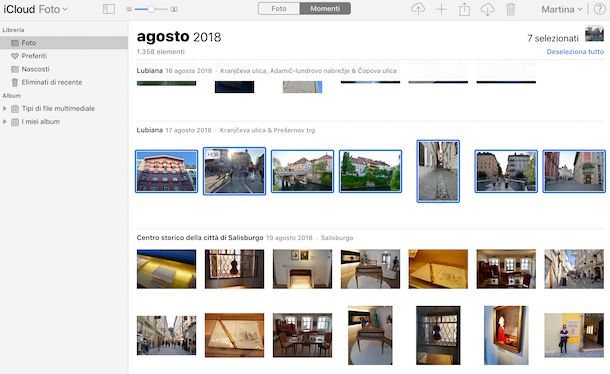This screenshot has height=374, width=610.
Task: Deselect the last selected Lubiana photo
Action: [x=574, y=171]
